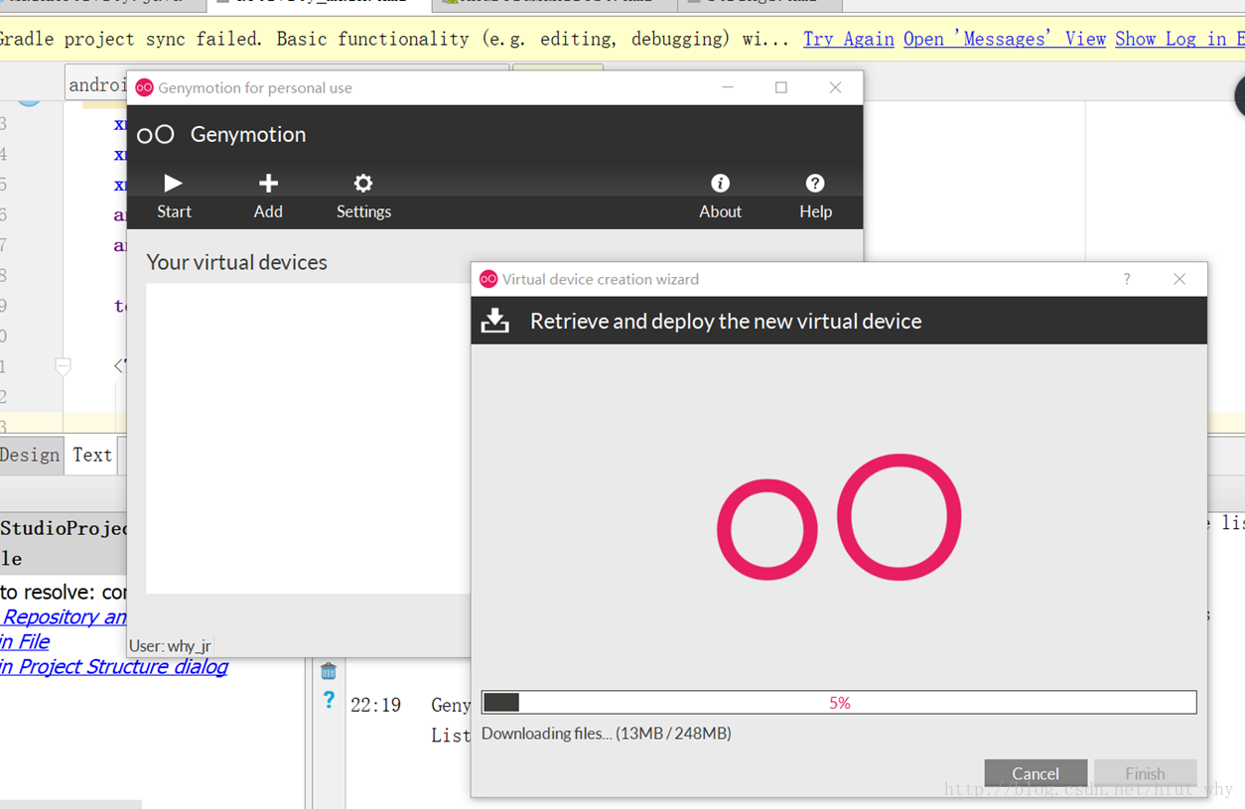
Task: Click 'Your virtual devices' heading
Action: point(237,262)
